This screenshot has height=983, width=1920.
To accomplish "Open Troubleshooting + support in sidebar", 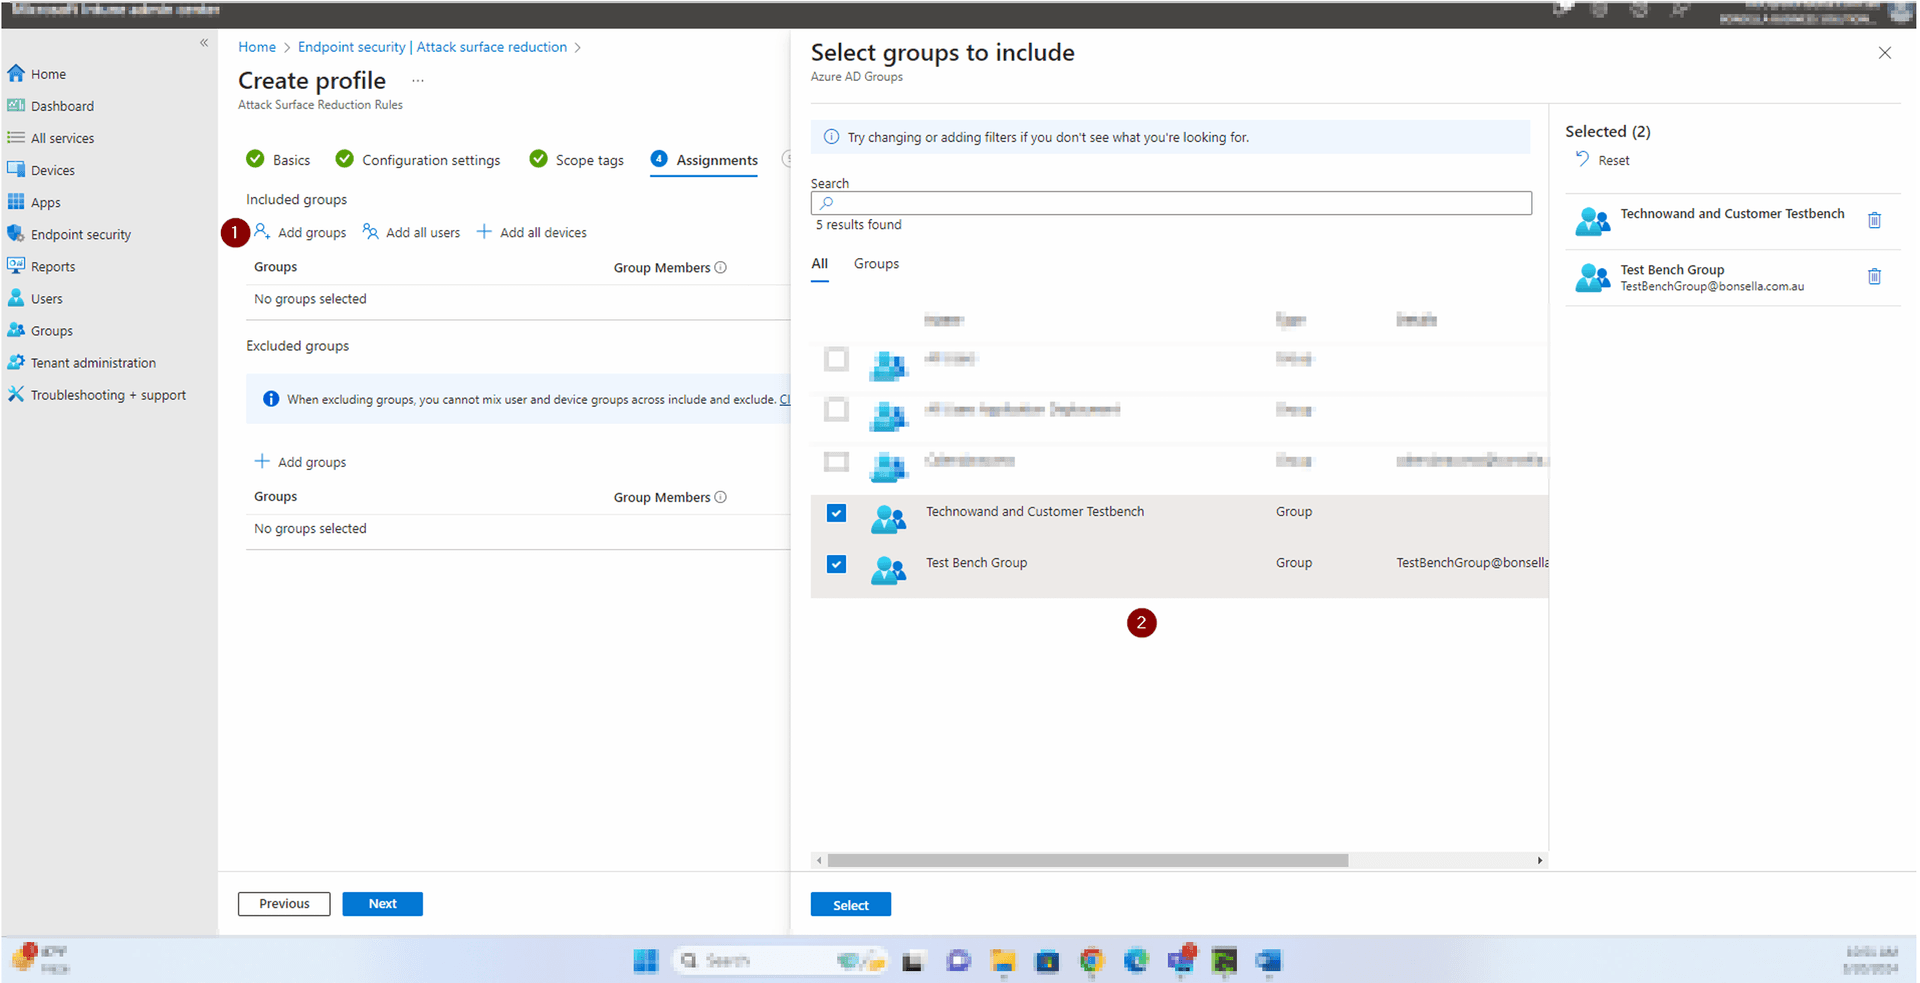I will pos(108,394).
